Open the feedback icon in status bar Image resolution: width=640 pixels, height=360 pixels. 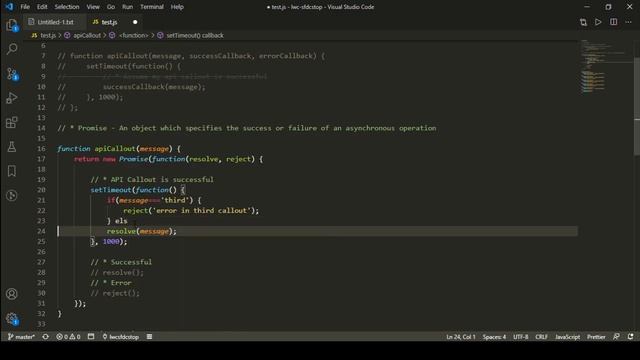click(616, 337)
